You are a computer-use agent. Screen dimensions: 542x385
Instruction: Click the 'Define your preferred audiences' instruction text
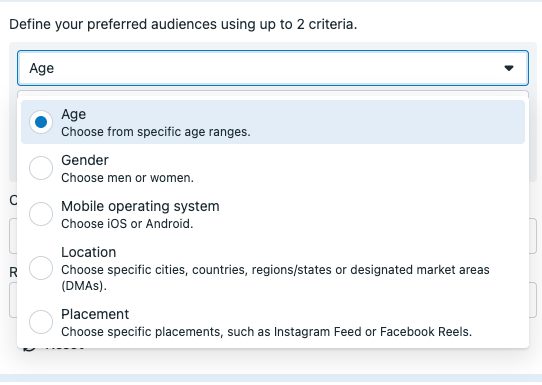tap(183, 25)
